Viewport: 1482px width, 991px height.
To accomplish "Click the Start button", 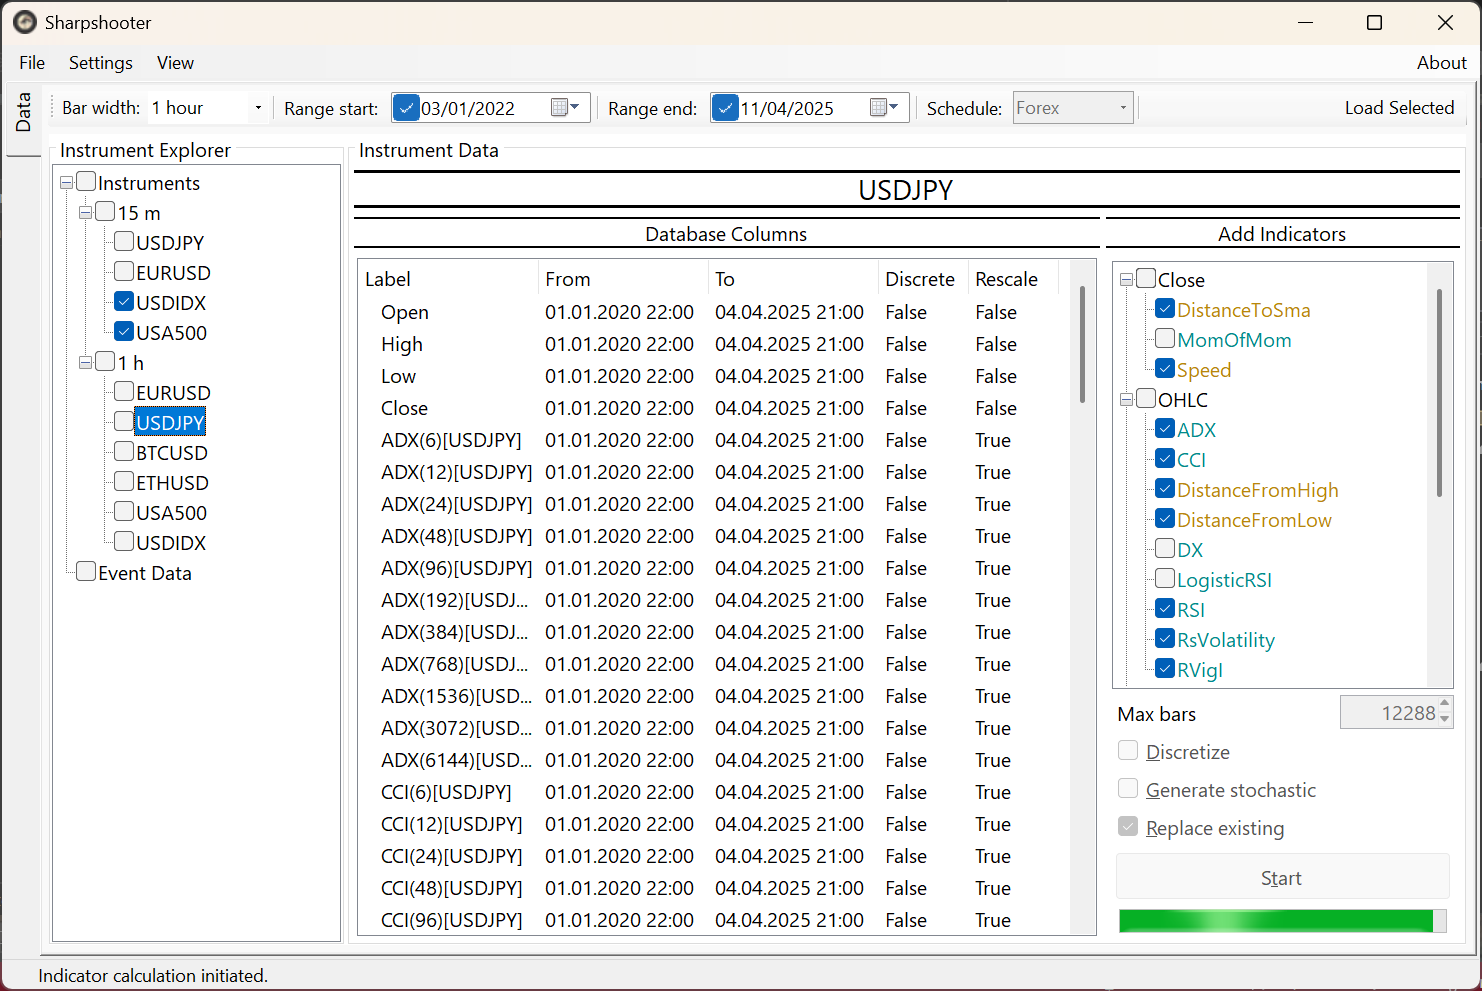I will click(x=1282, y=877).
